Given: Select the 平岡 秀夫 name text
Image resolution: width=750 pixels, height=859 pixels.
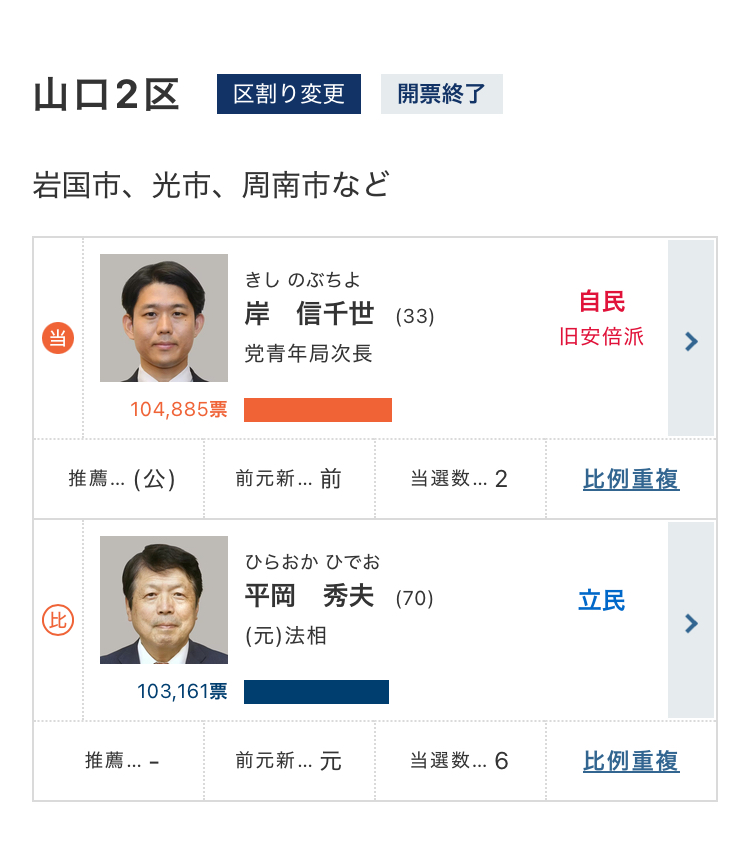Looking at the screenshot, I should point(309,597).
